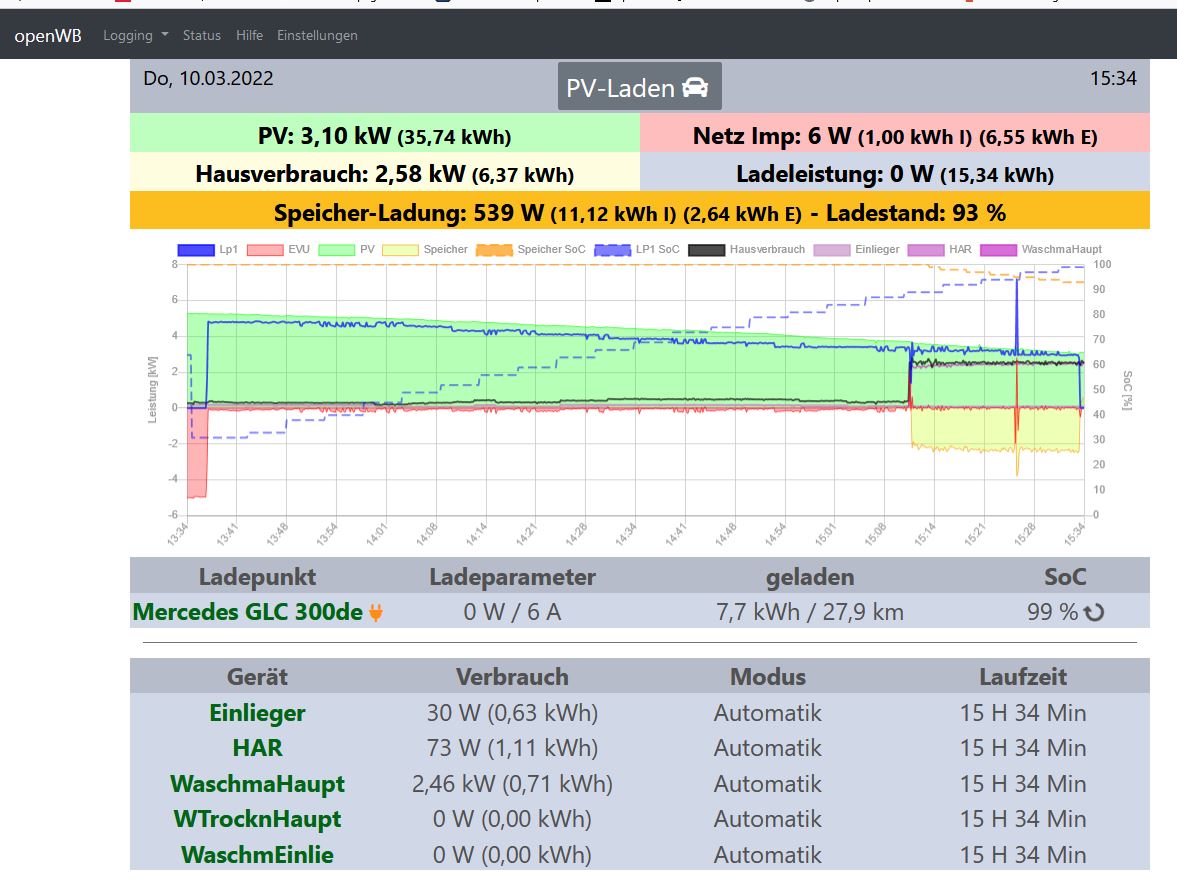The image size is (1177, 872).
Task: Open the Logging dropdown menu
Action: (135, 35)
